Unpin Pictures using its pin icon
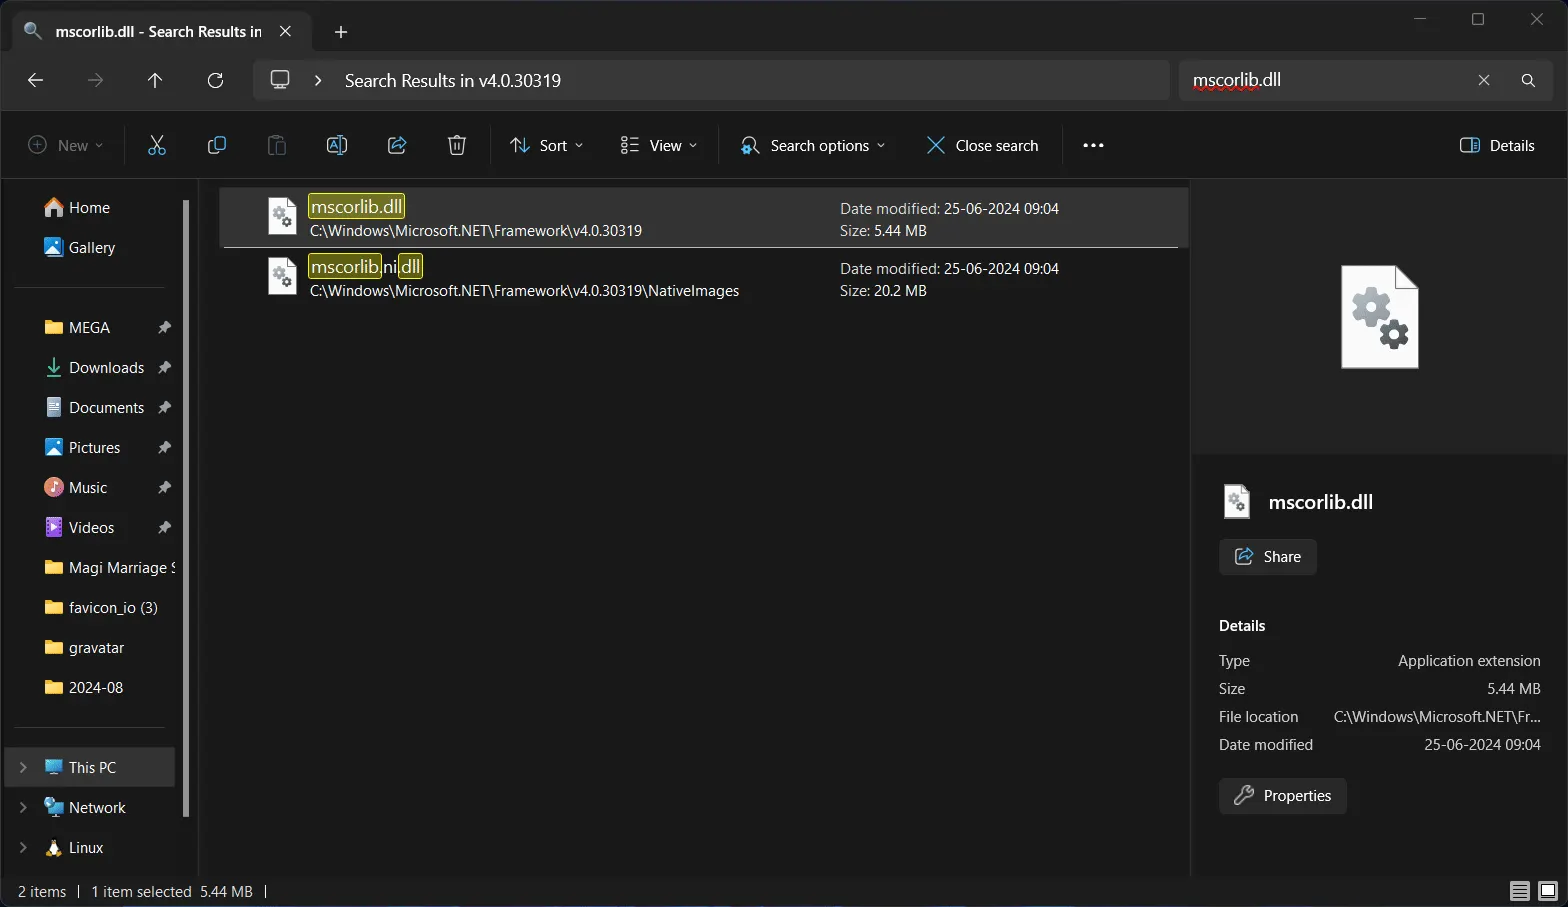 point(164,447)
